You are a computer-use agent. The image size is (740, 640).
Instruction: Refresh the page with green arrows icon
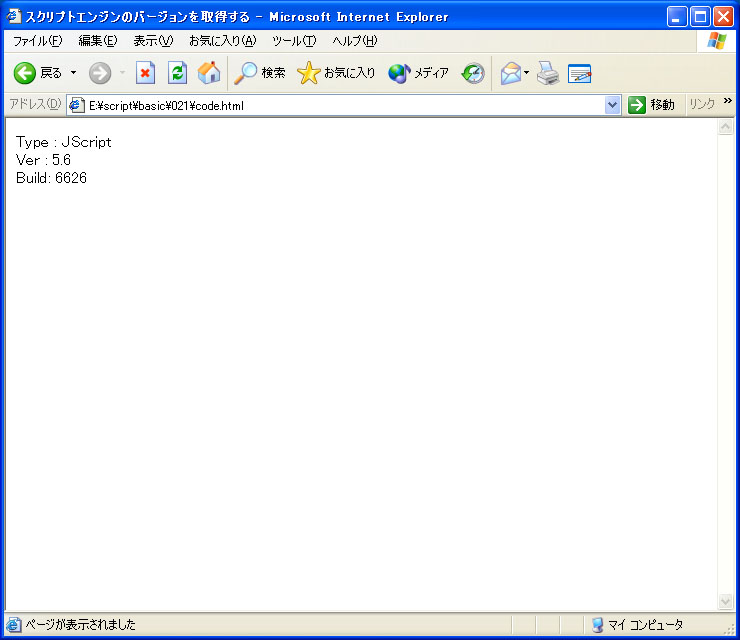(177, 73)
